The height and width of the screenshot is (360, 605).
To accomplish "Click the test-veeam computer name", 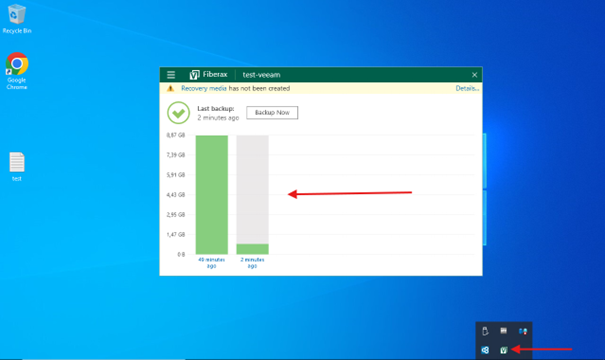I will pyautogui.click(x=261, y=75).
